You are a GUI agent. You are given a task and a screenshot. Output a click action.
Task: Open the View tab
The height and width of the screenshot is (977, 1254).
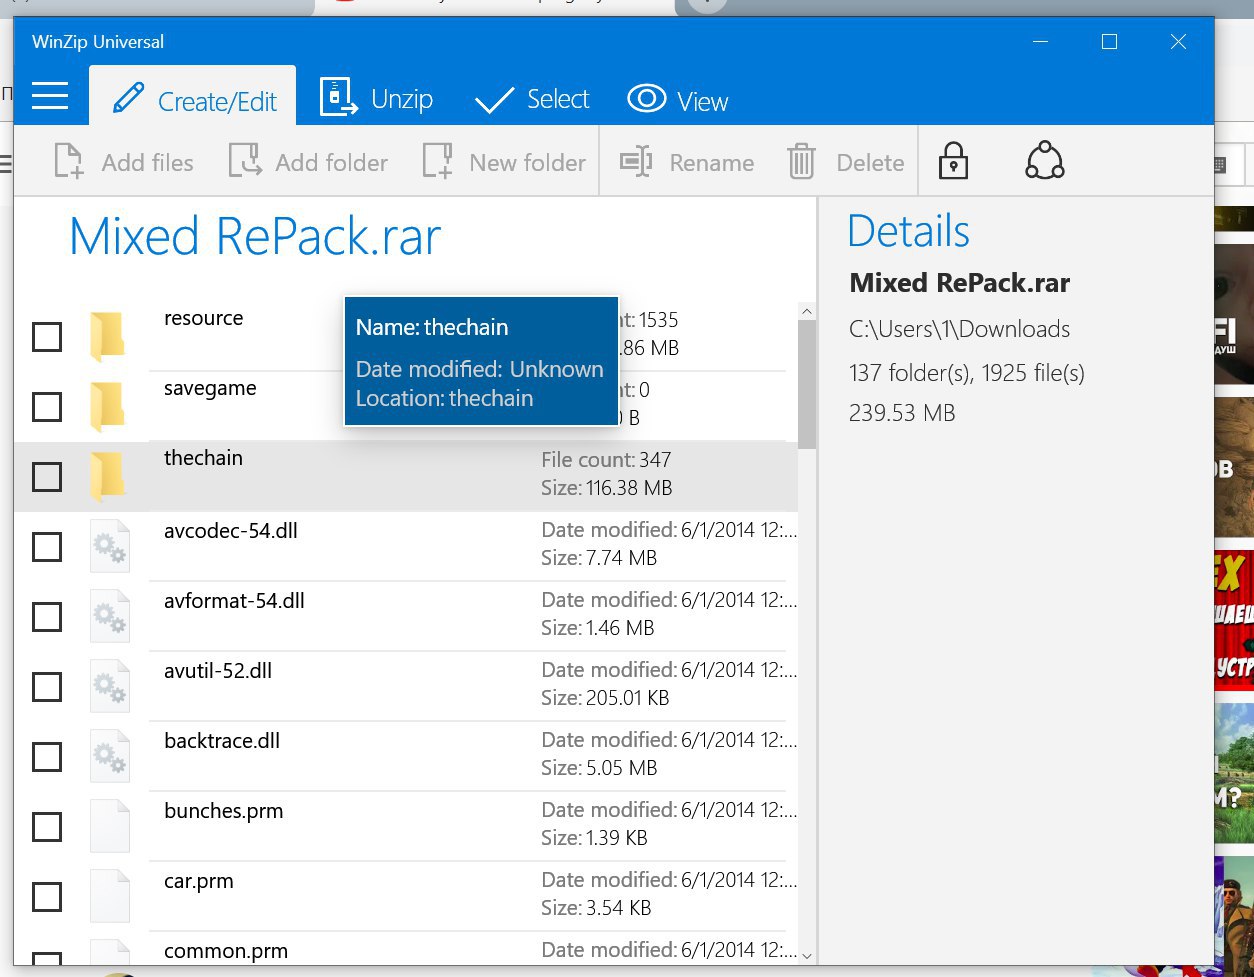tap(678, 100)
